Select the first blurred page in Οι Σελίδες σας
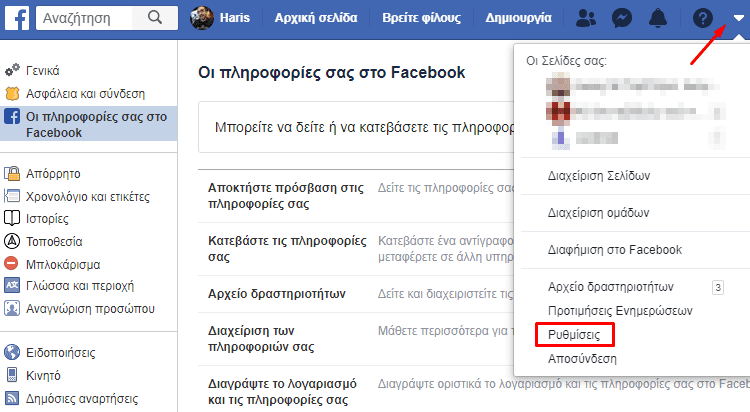Viewport: 750px width, 412px height. pos(635,87)
